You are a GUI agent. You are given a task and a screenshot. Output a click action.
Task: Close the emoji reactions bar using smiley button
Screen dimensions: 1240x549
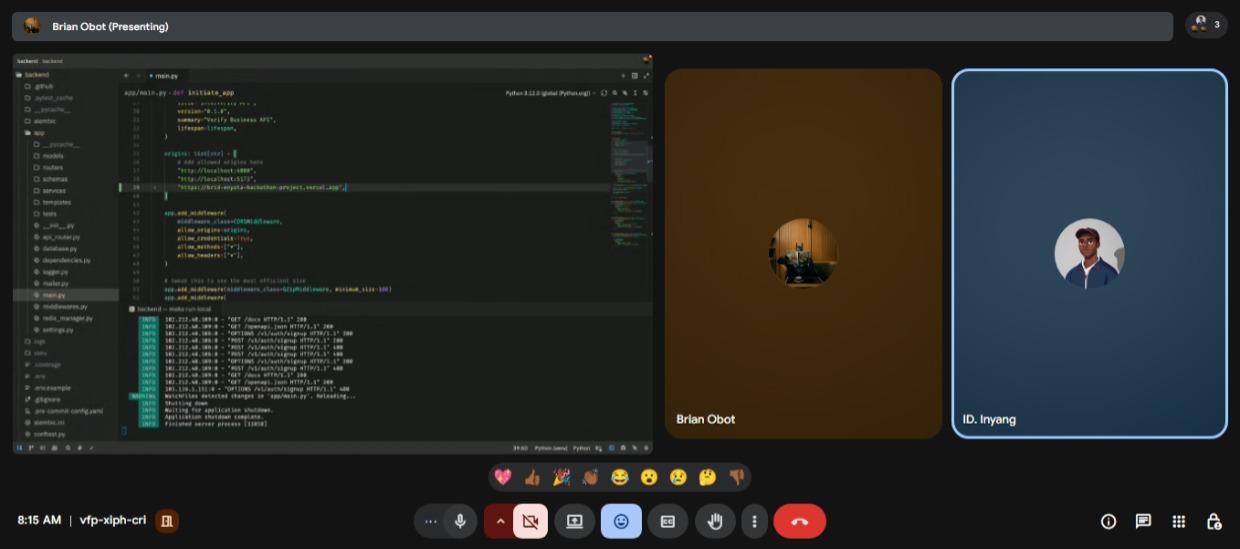621,521
